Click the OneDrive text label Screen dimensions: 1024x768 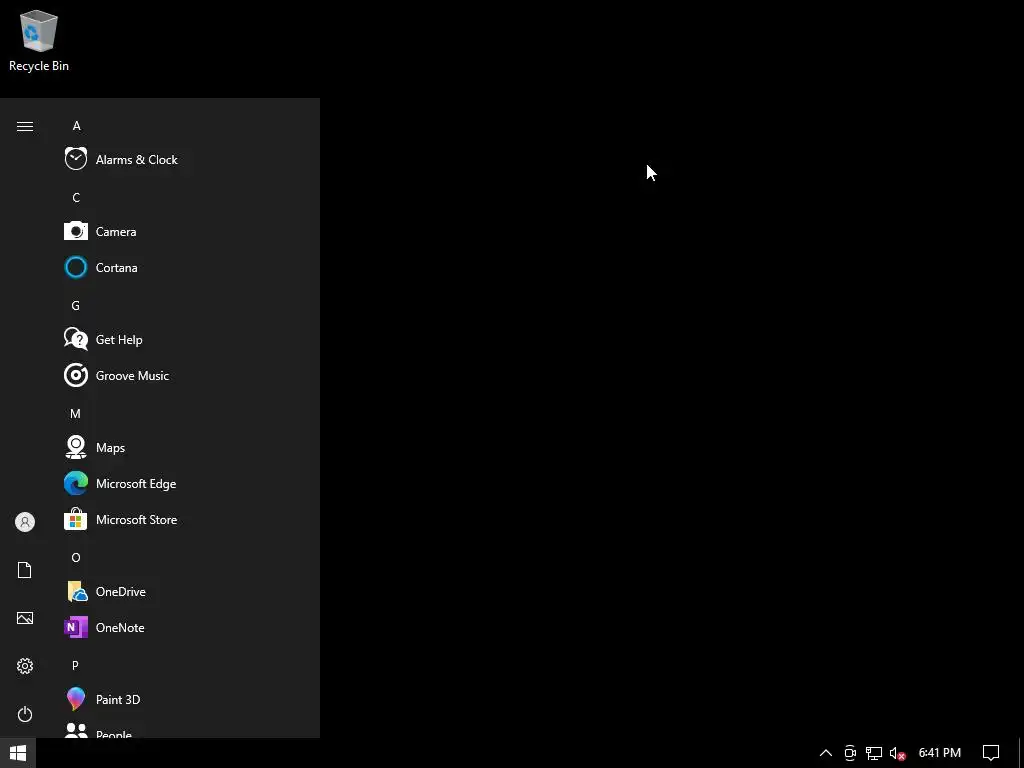[x=120, y=592]
